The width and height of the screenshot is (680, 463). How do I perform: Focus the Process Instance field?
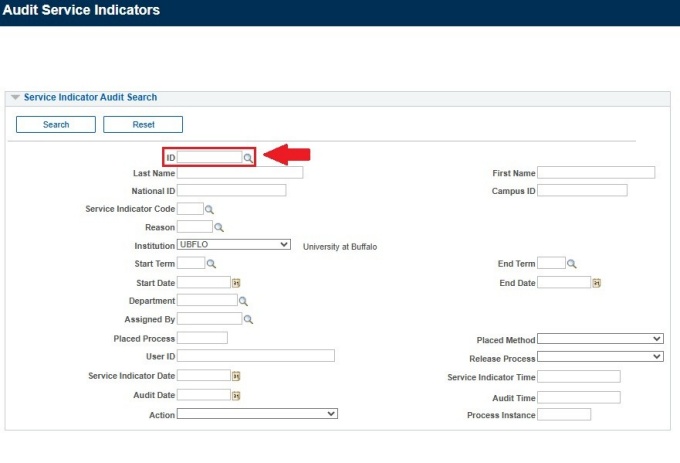tap(564, 414)
